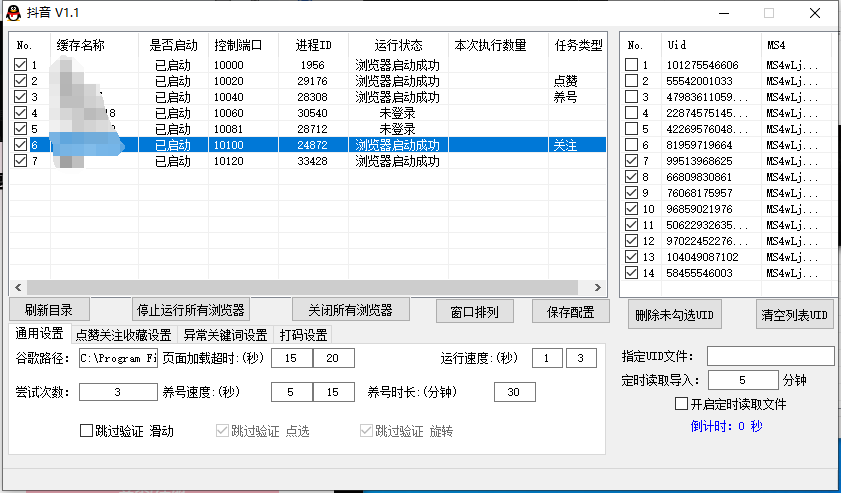Switch to the 点赞关注收藏设置 tab
The height and width of the screenshot is (493, 841).
[x=123, y=335]
